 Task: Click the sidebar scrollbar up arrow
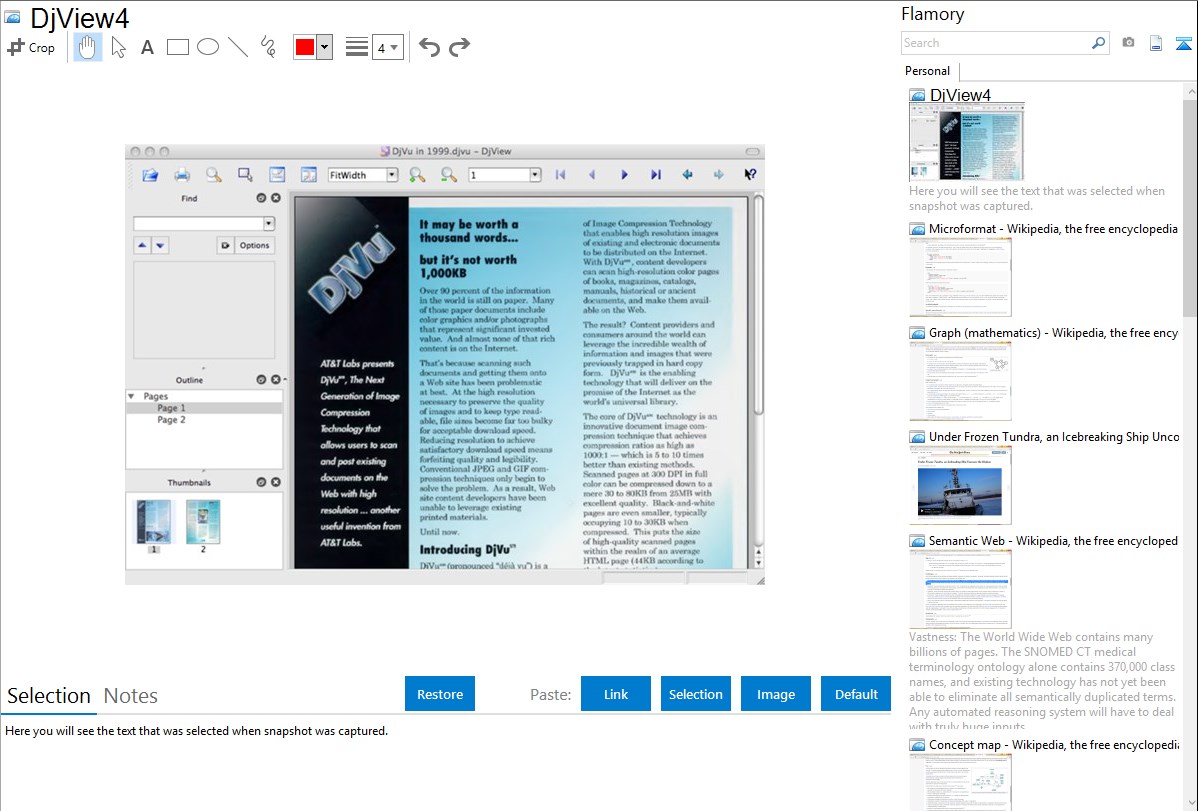point(1190,92)
